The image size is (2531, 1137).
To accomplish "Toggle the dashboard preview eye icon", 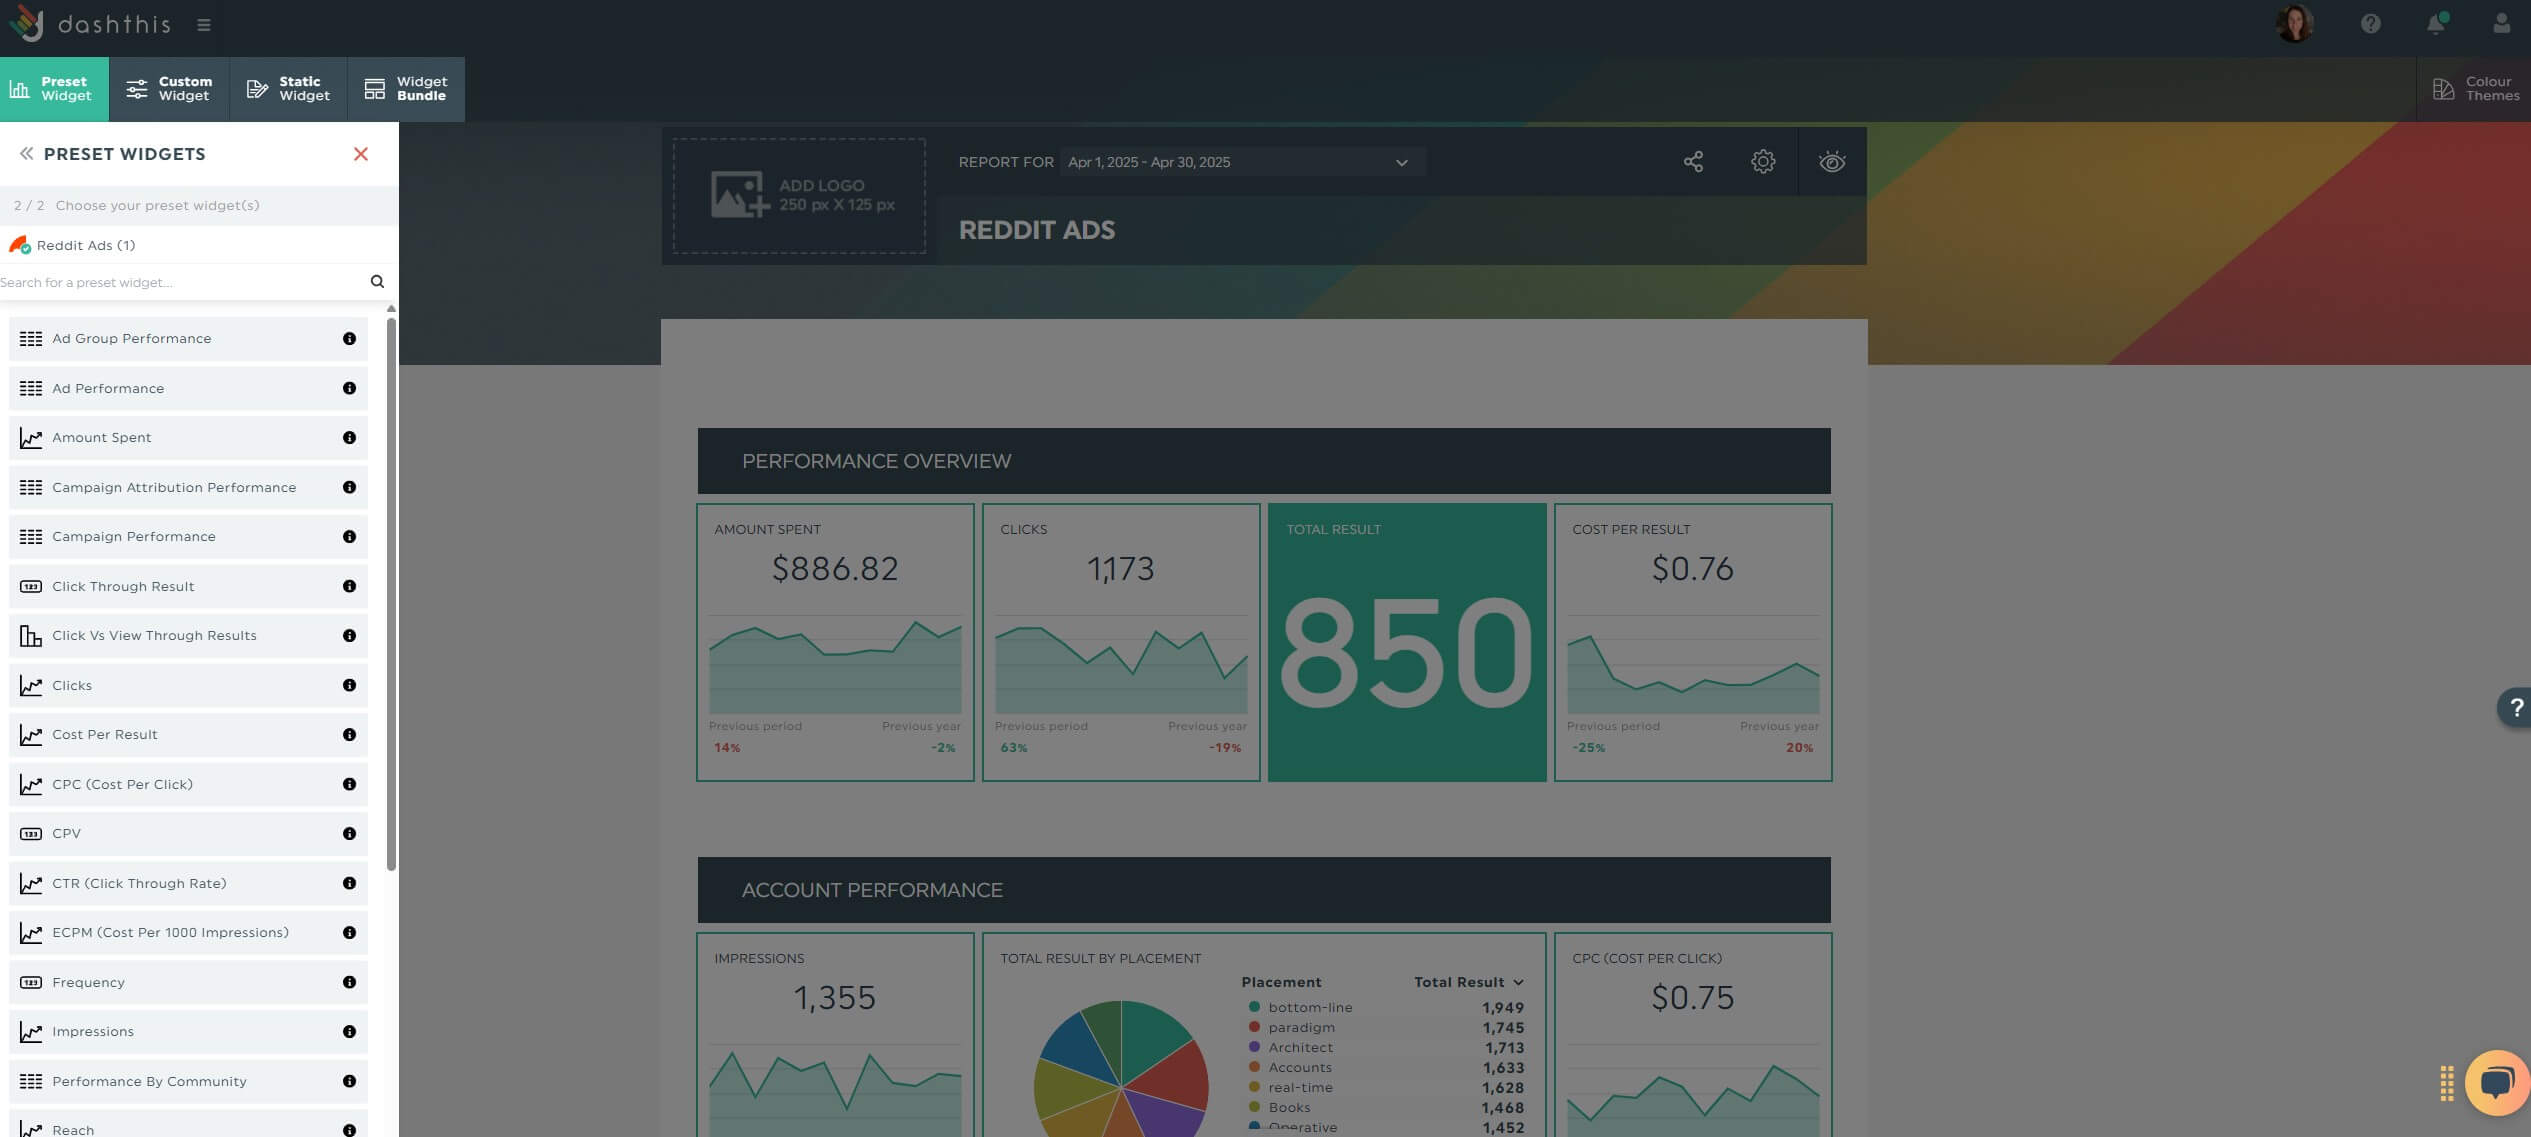I will [x=1832, y=162].
